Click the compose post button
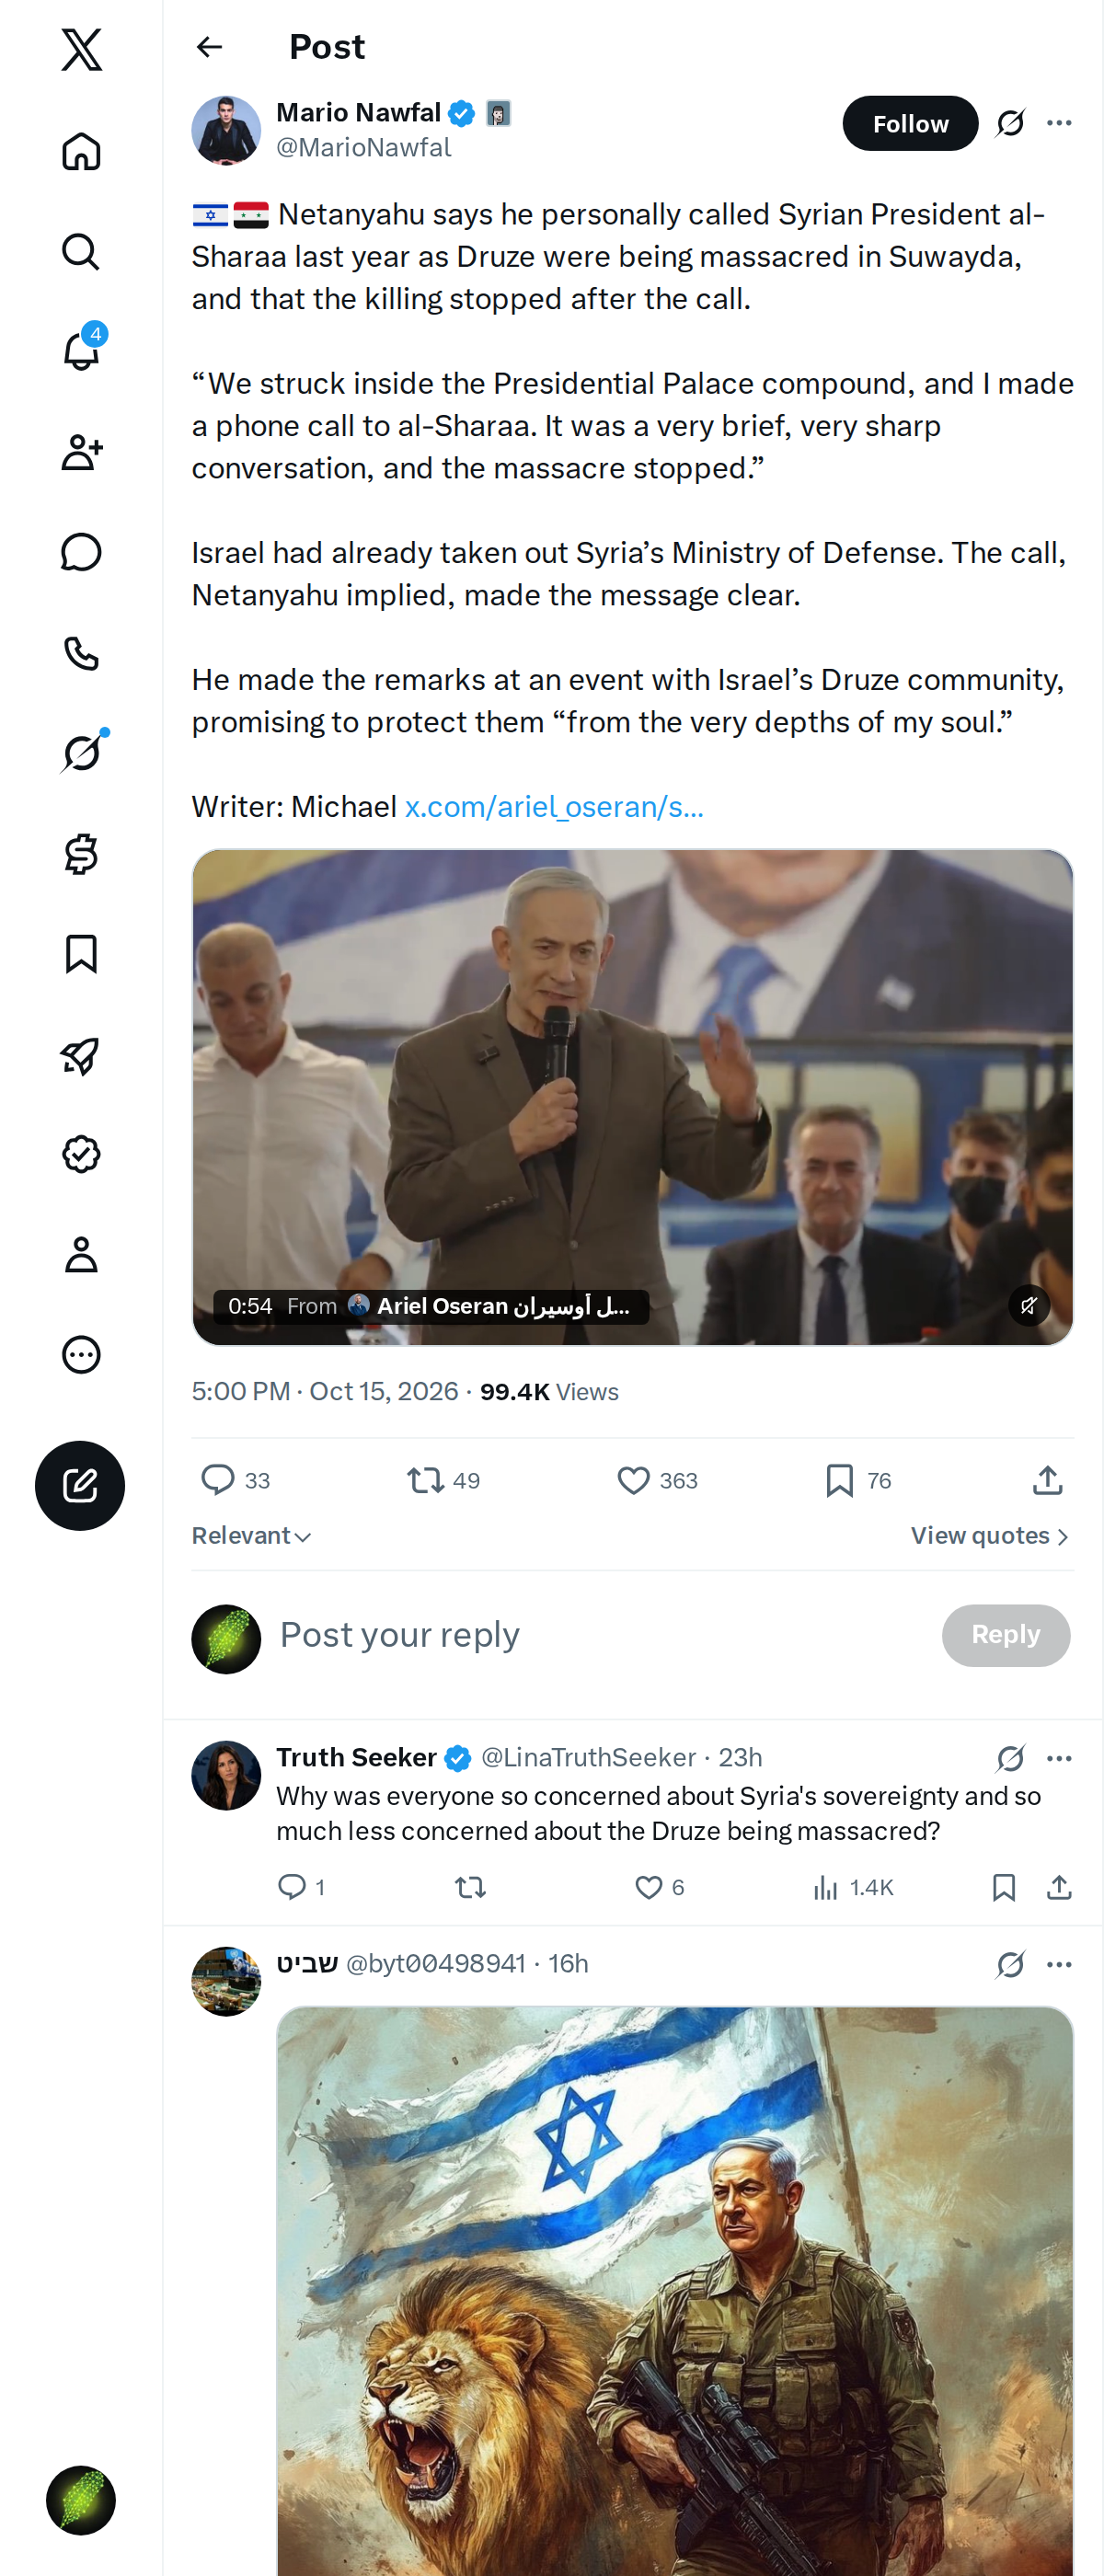Image resolution: width=1104 pixels, height=2576 pixels. tap(80, 1485)
